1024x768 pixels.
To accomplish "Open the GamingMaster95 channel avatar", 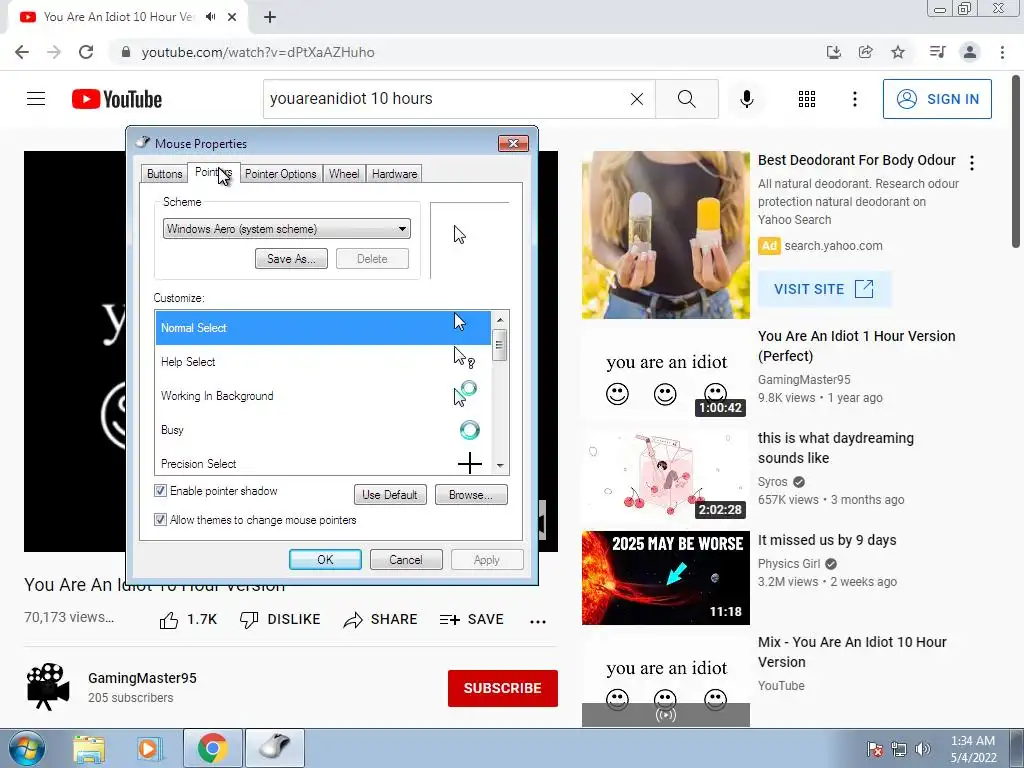I will 48,686.
